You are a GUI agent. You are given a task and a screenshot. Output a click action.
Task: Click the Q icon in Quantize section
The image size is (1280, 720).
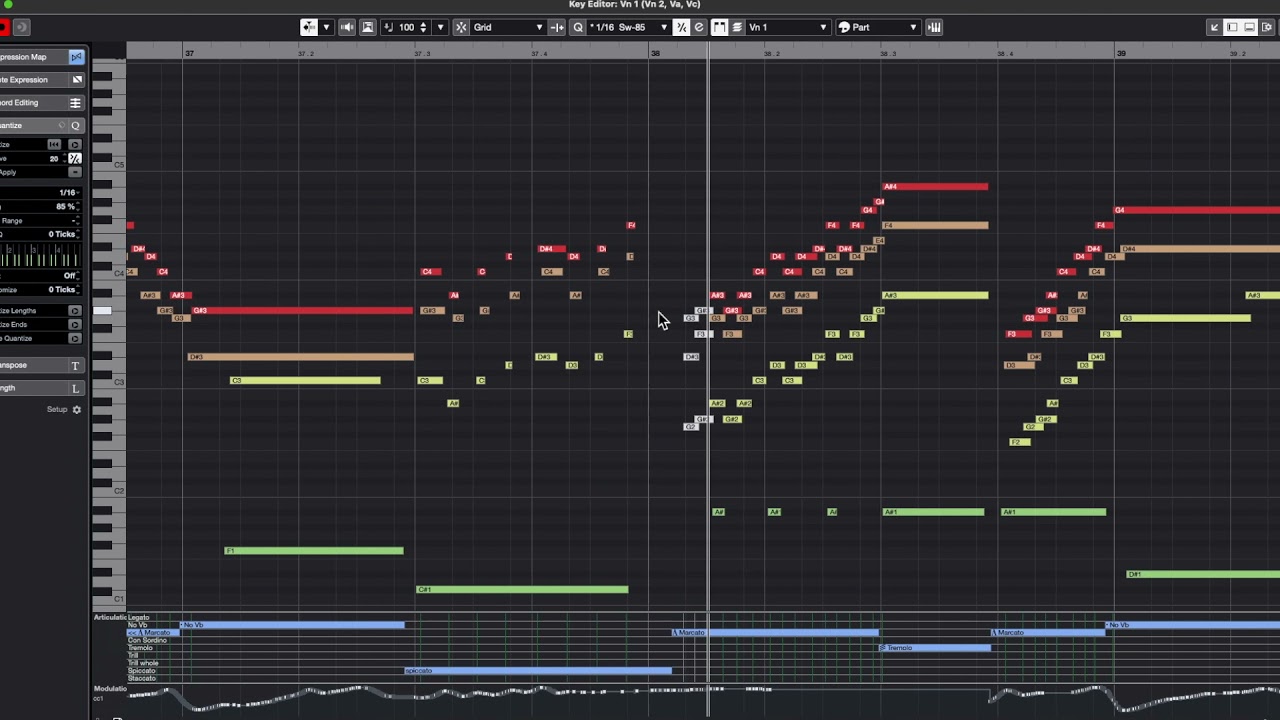click(75, 126)
